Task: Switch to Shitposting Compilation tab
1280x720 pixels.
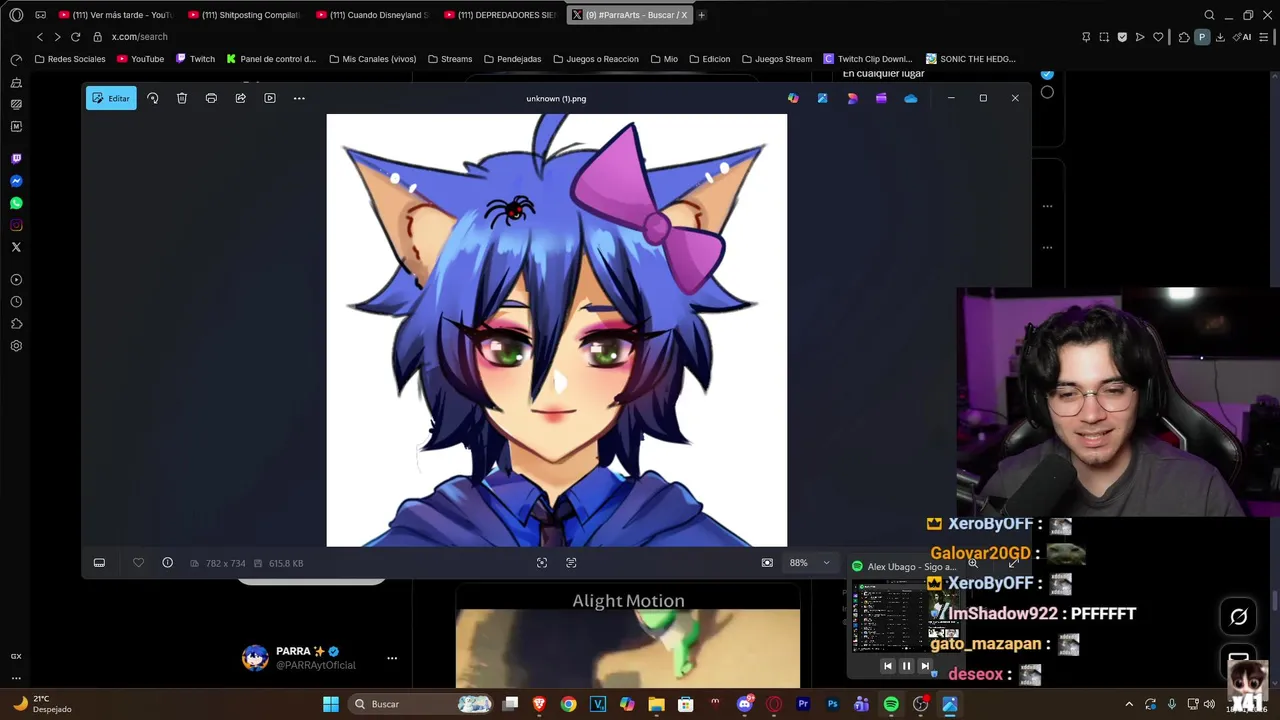Action: click(x=244, y=15)
